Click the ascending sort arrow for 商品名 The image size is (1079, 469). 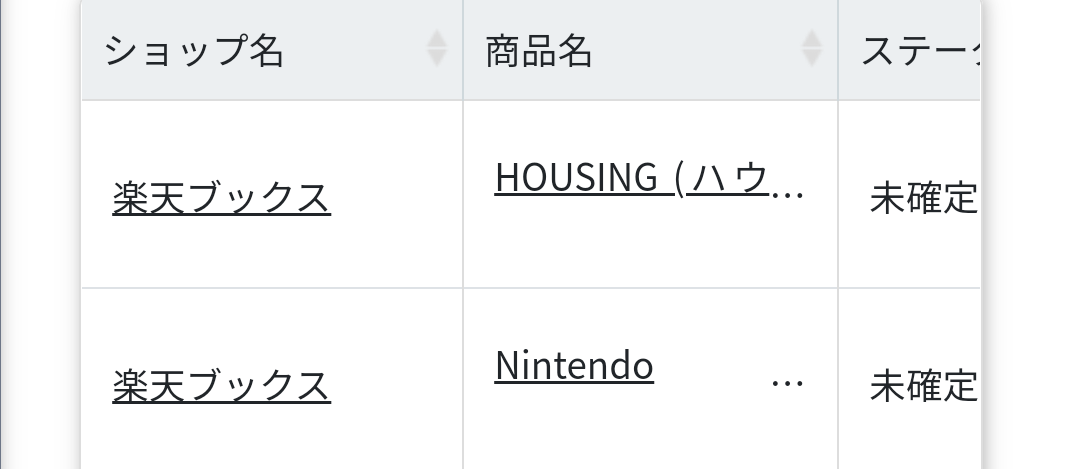812,39
